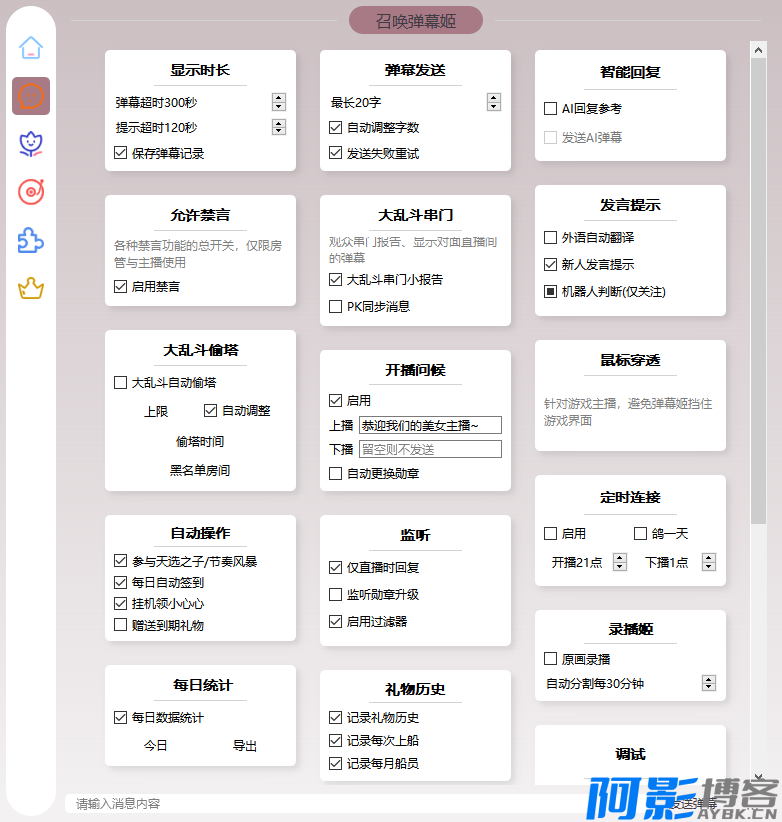Enable 大乱斗自动偷塔 checkbox
The image size is (782, 822).
(121, 382)
